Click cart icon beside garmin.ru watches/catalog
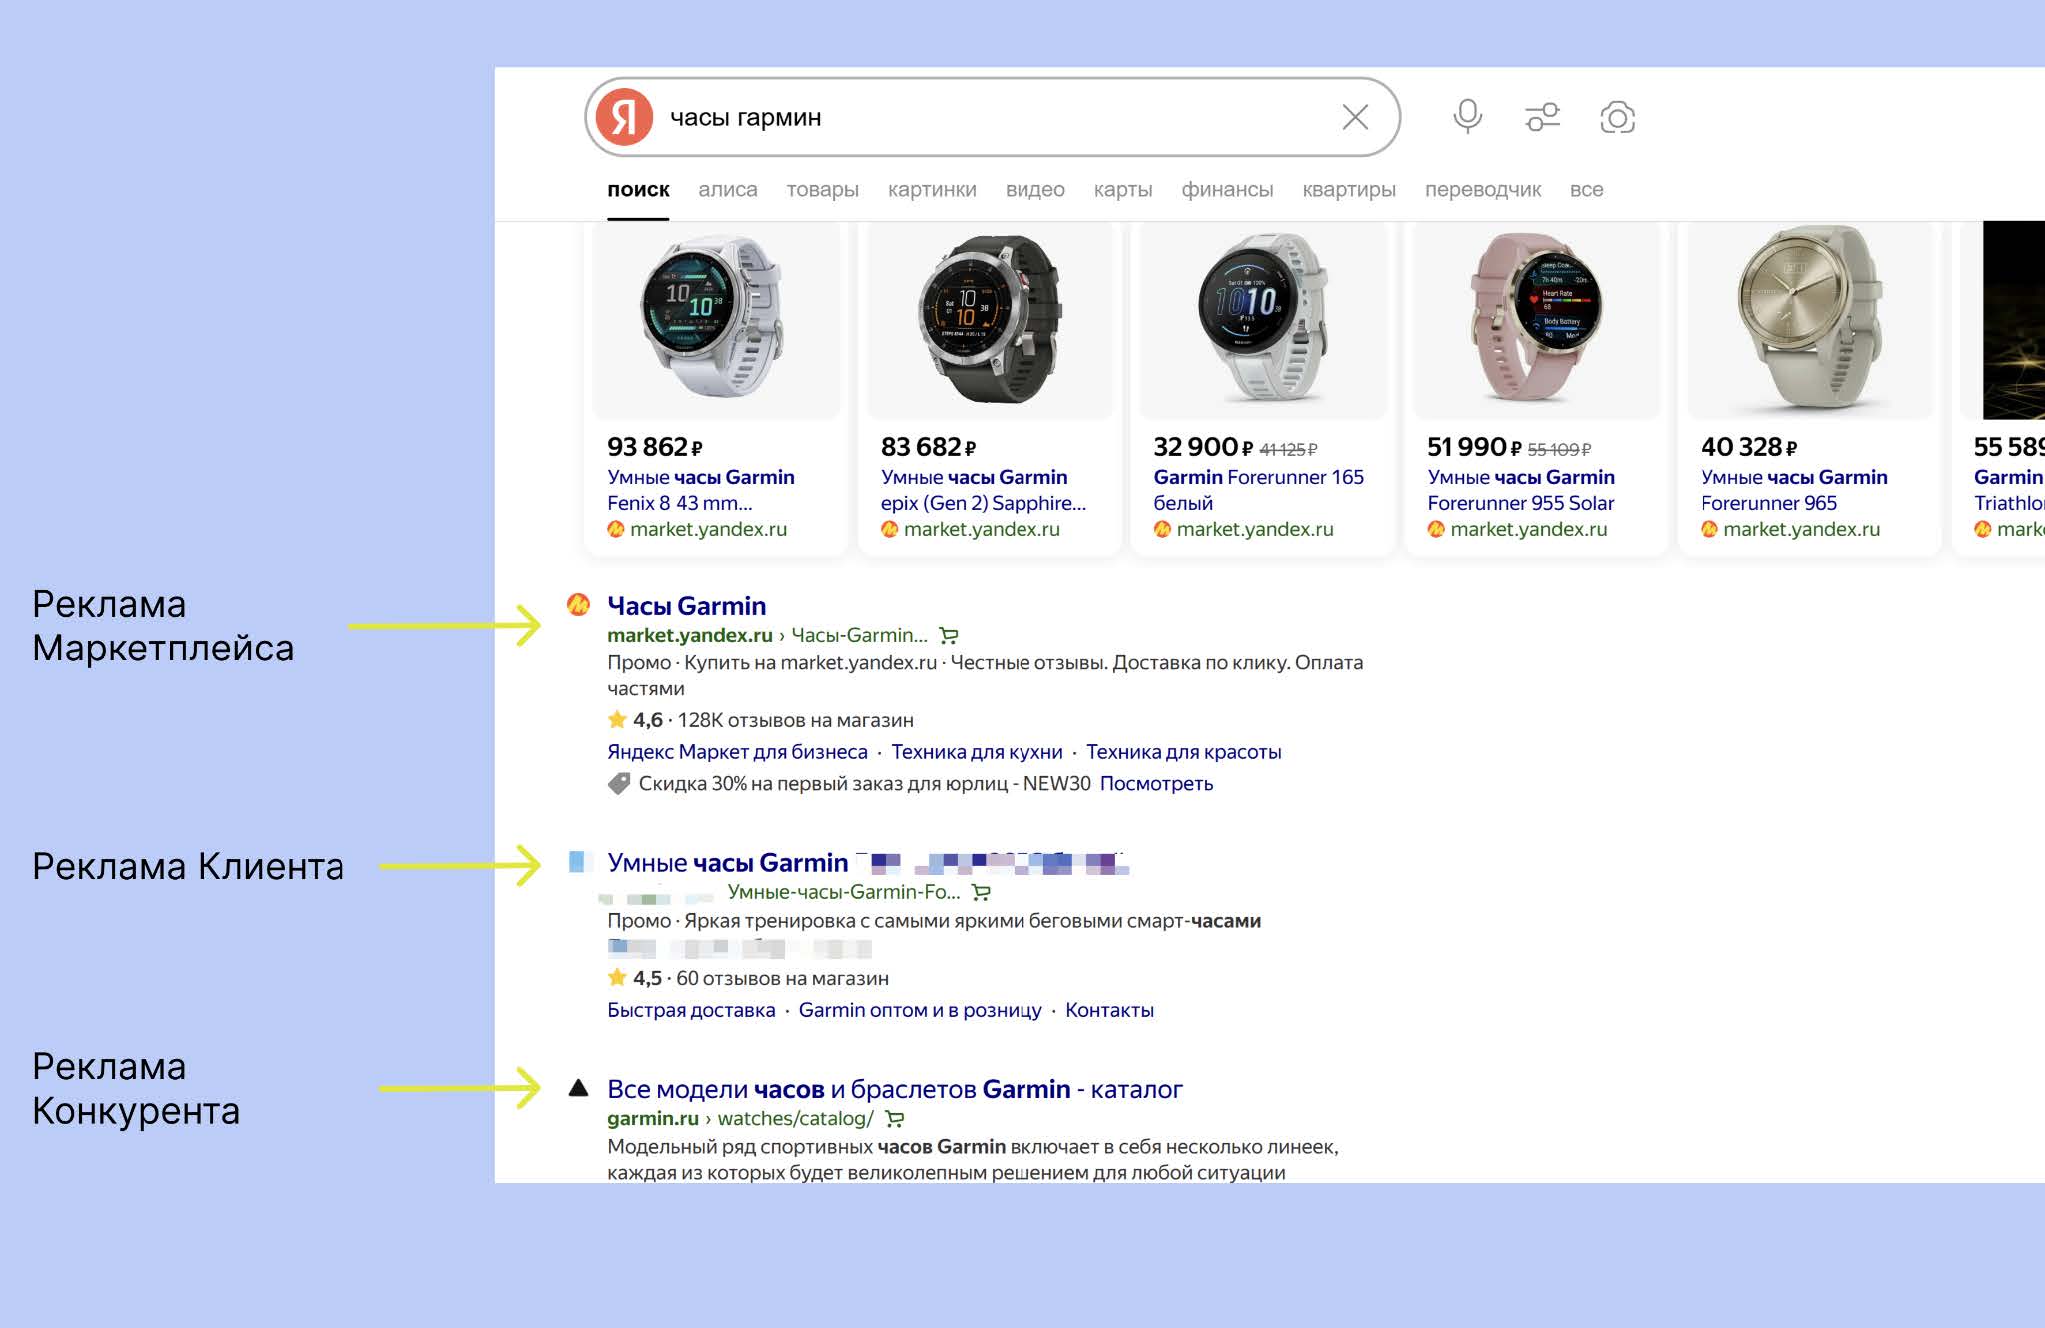2045x1328 pixels. click(x=895, y=1119)
